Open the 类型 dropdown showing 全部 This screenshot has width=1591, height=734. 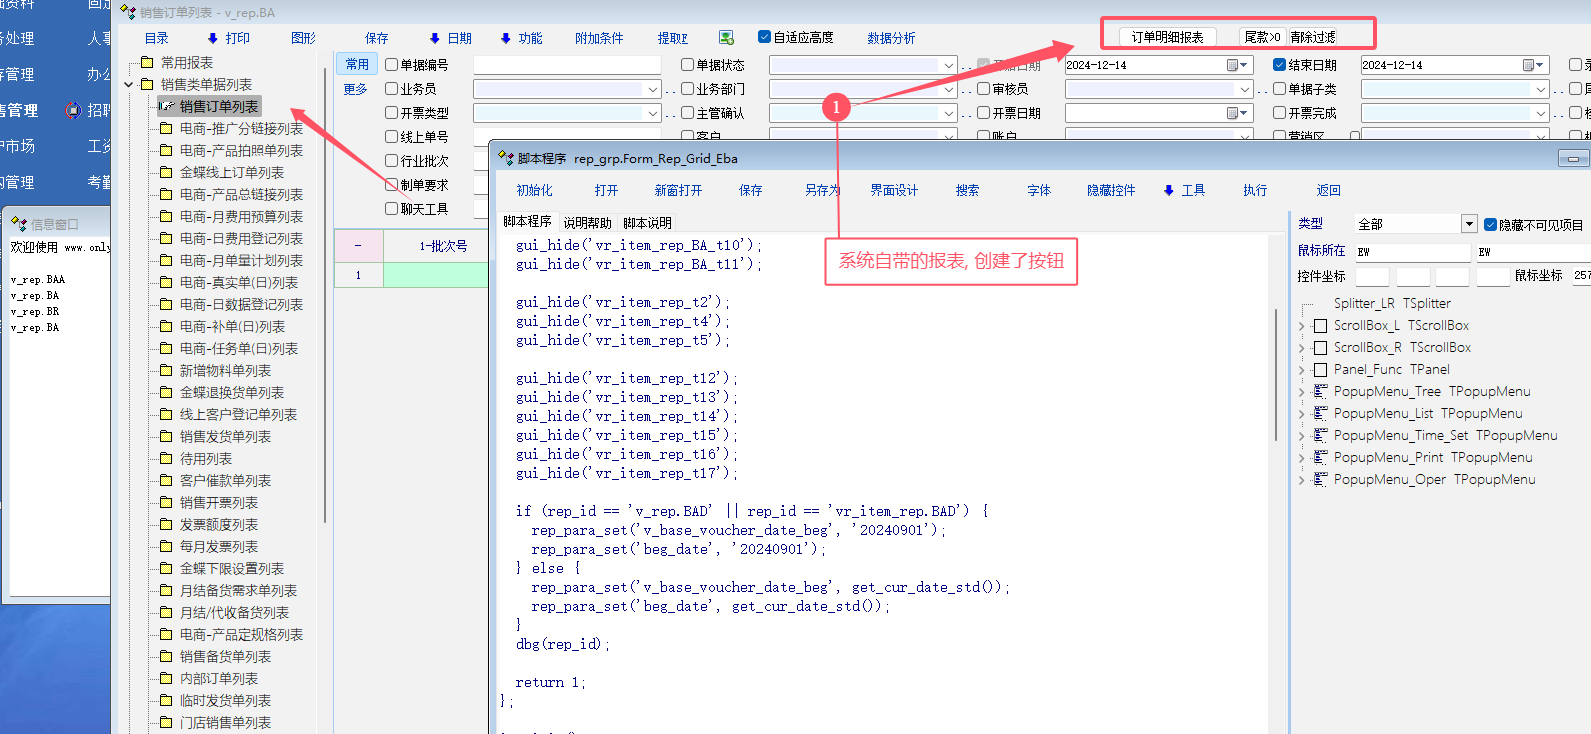1469,224
